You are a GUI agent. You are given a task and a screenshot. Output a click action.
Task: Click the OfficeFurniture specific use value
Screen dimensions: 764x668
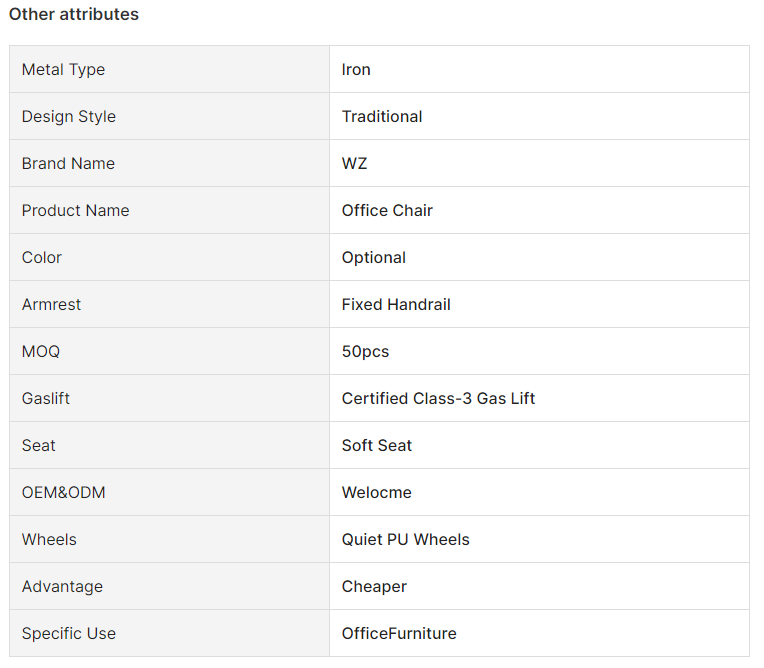tap(399, 633)
